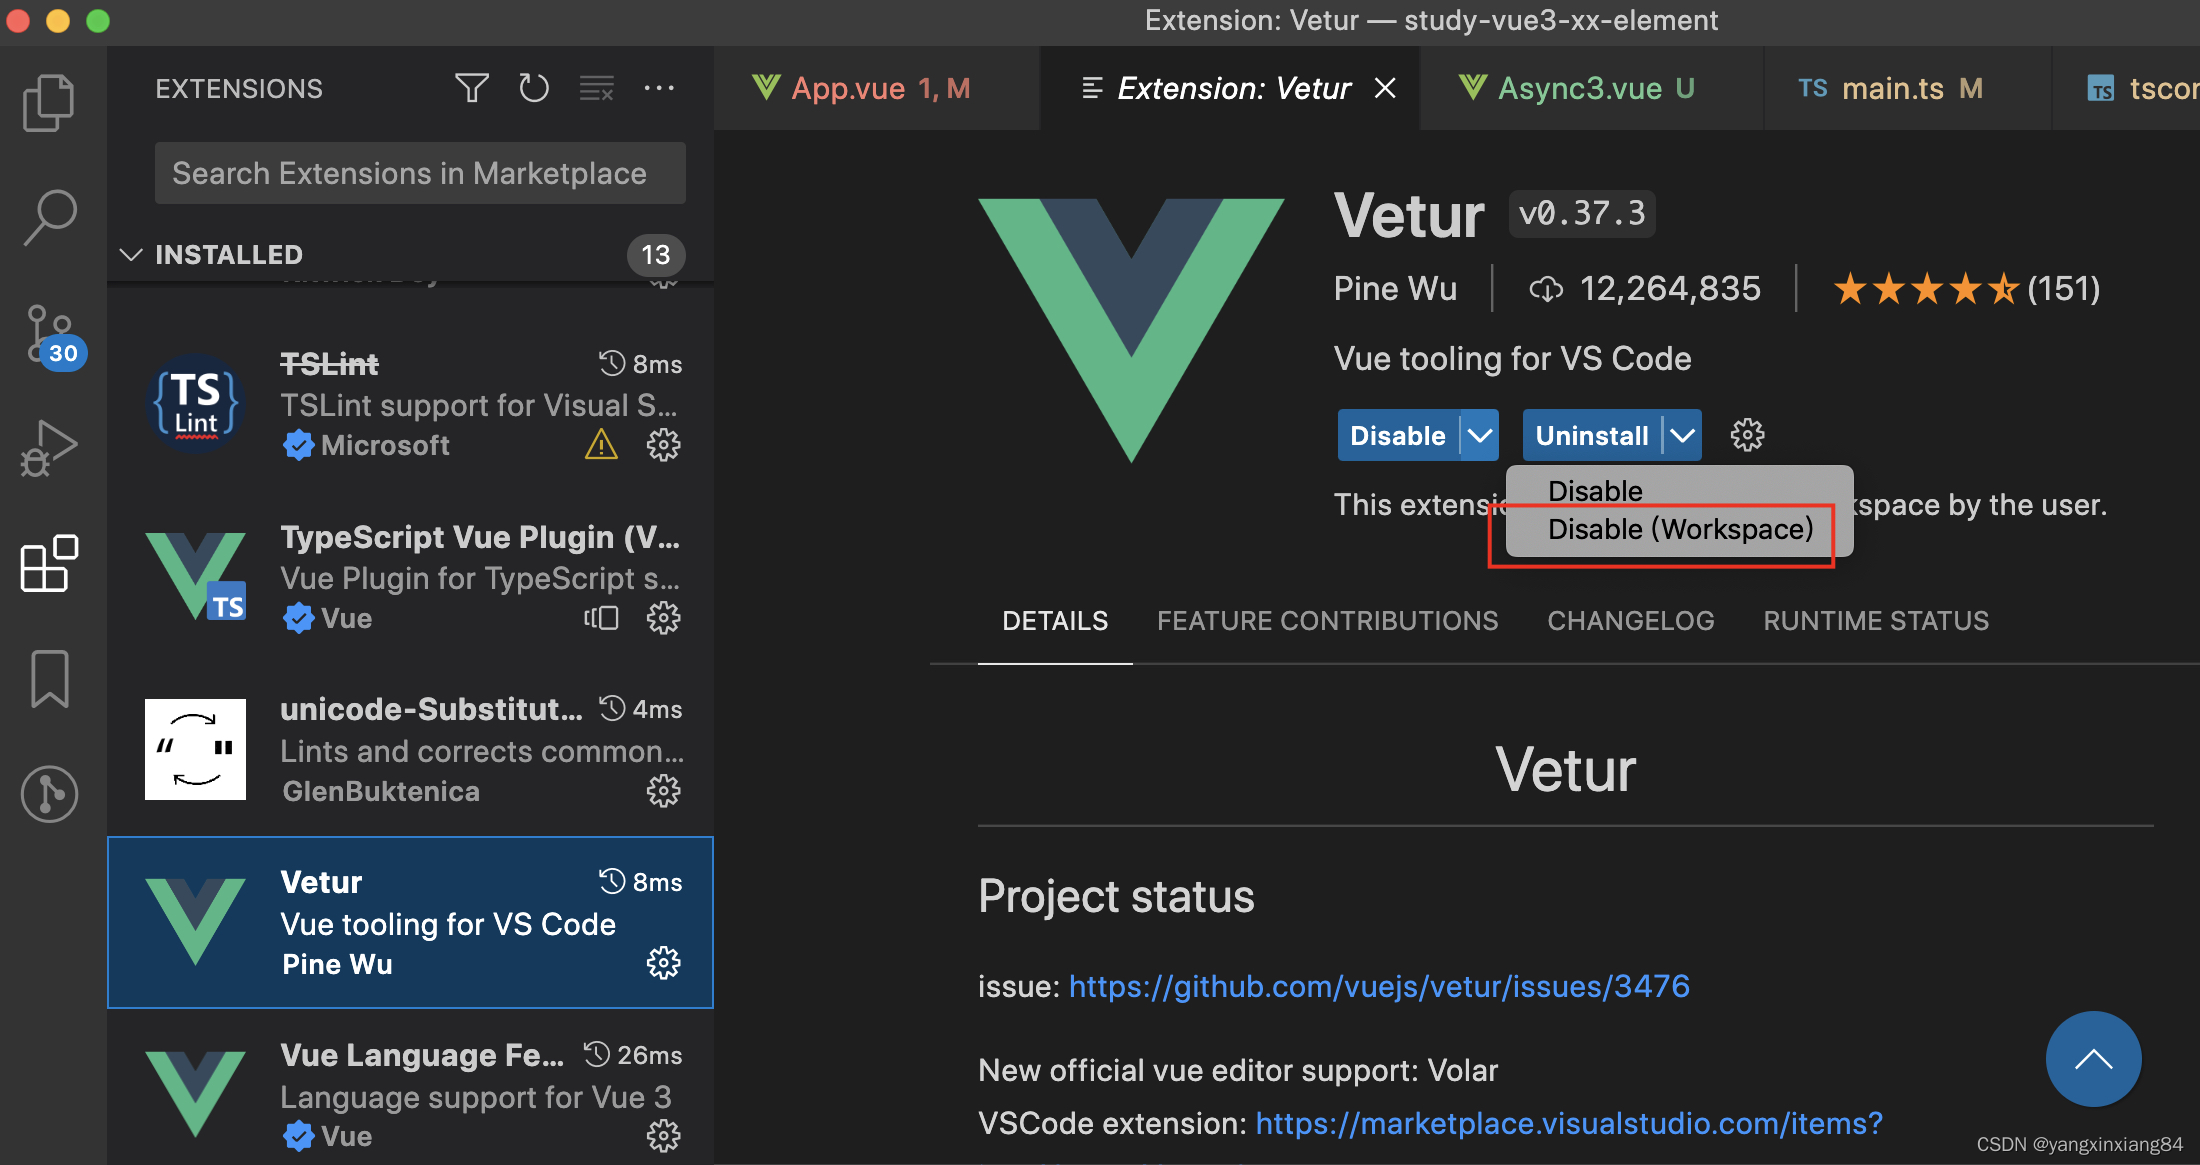Open the Explorer view in activity bar
The image size is (2200, 1165).
(x=49, y=102)
